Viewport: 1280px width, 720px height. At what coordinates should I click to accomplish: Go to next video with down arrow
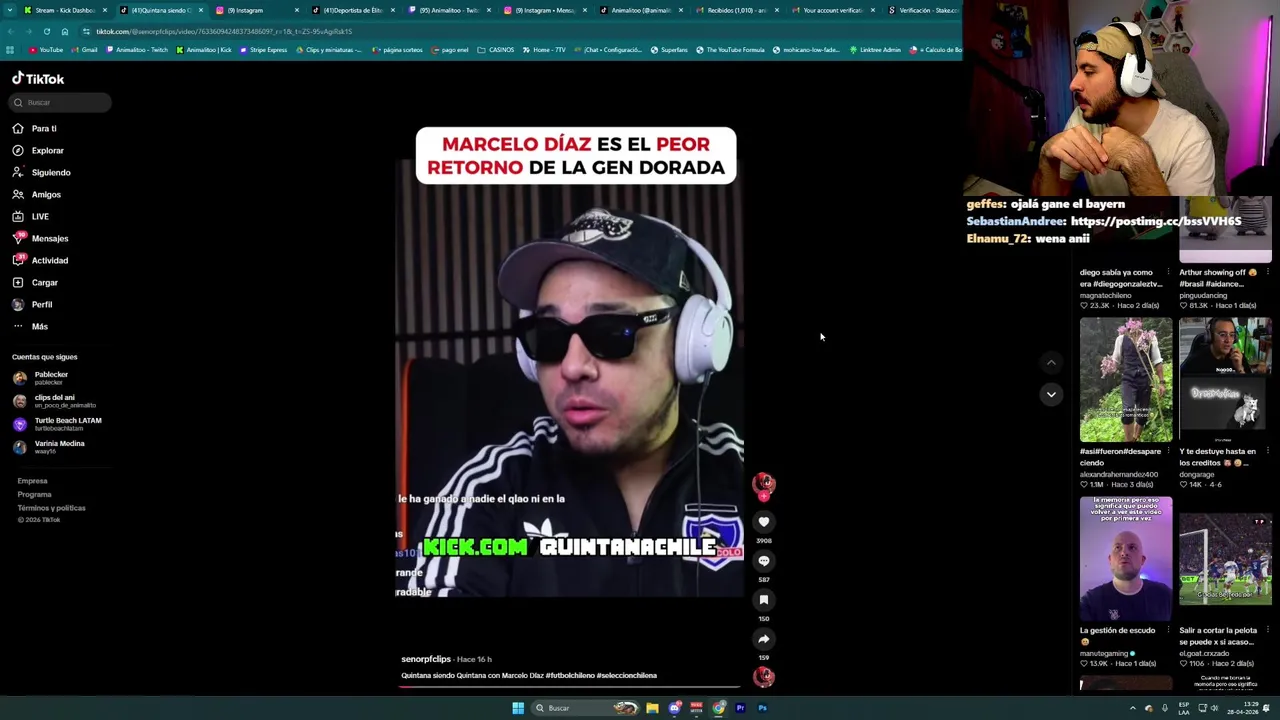[x=1051, y=394]
